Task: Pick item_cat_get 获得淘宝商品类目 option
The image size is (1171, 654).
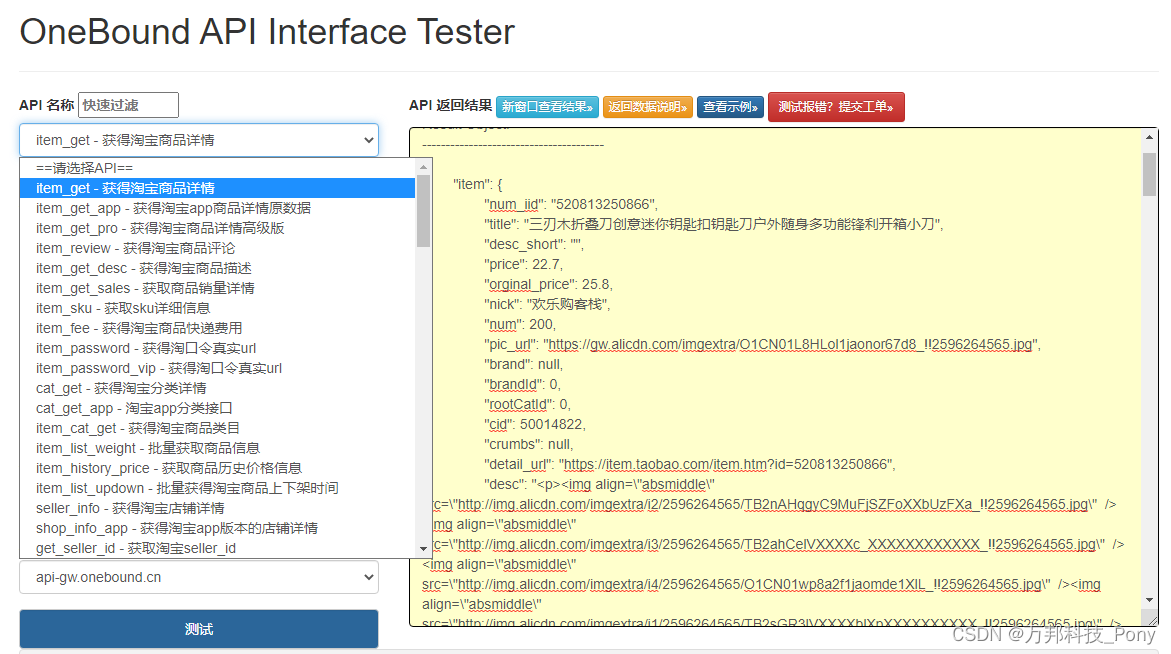Action: 217,429
